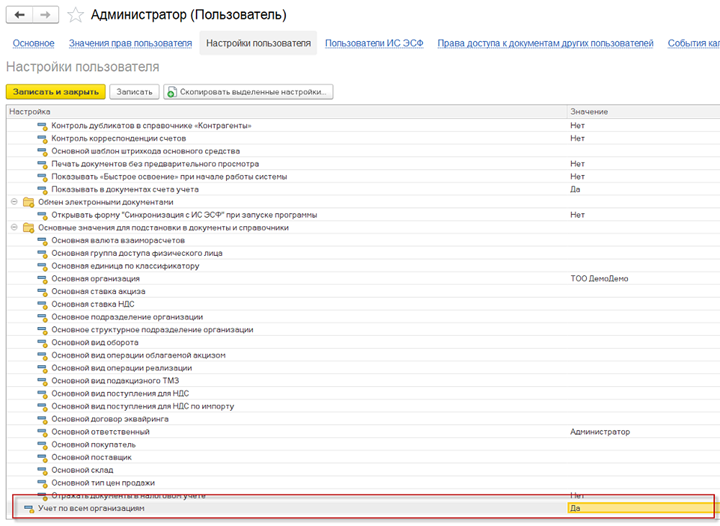Open the Основное tab
The width and height of the screenshot is (720, 526).
(34, 43)
